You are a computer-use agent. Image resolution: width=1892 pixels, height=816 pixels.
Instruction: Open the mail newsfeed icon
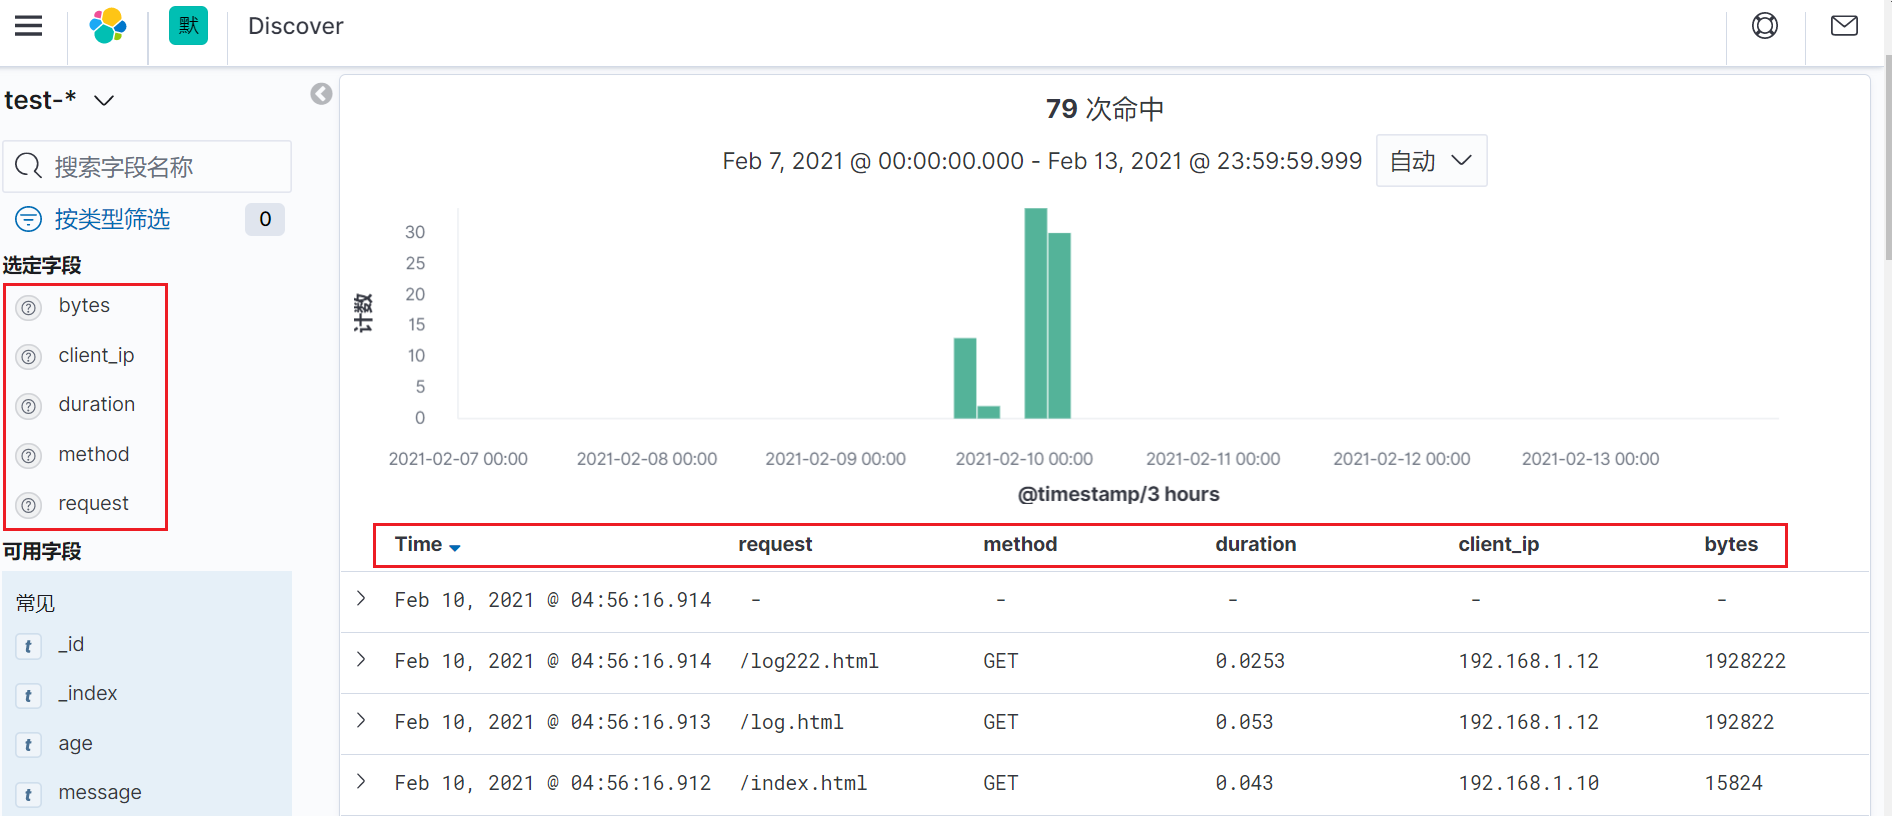pos(1844,26)
